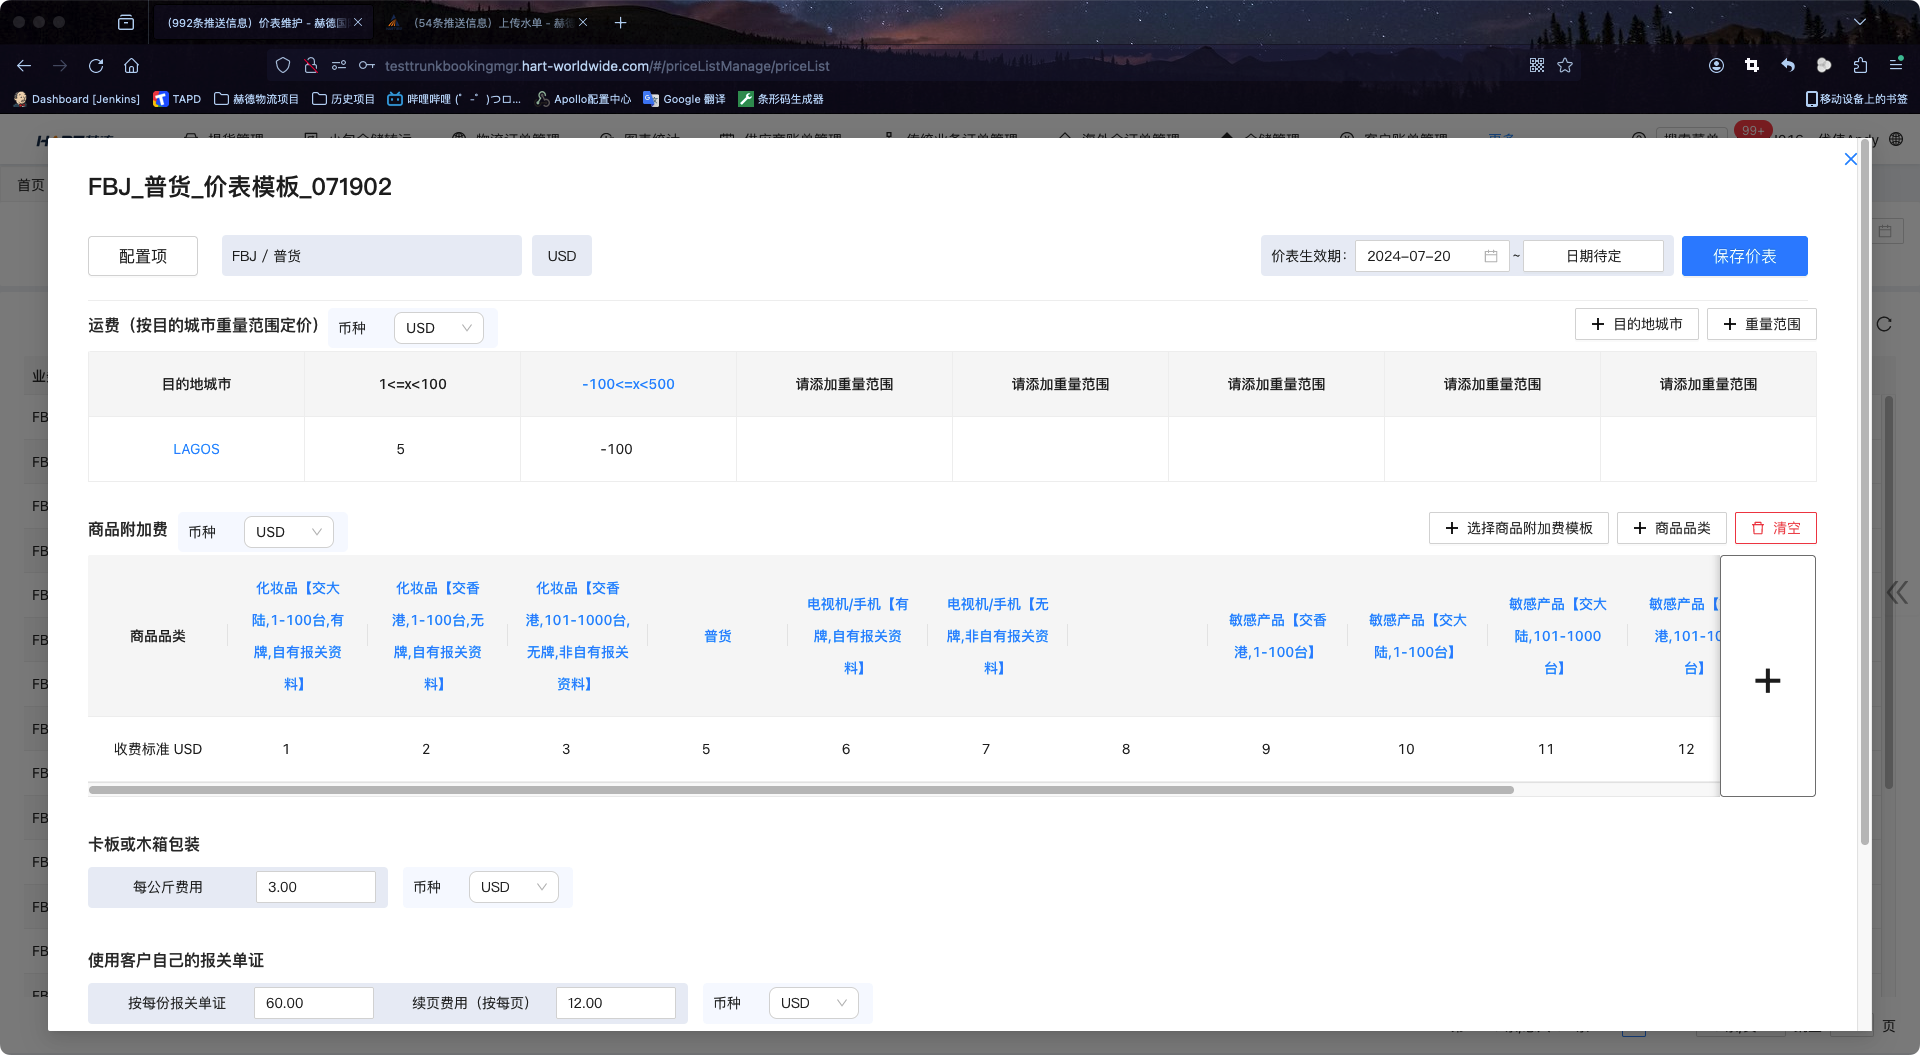Click the 每公斤费用 input field
Image resolution: width=1920 pixels, height=1055 pixels.
coord(315,887)
